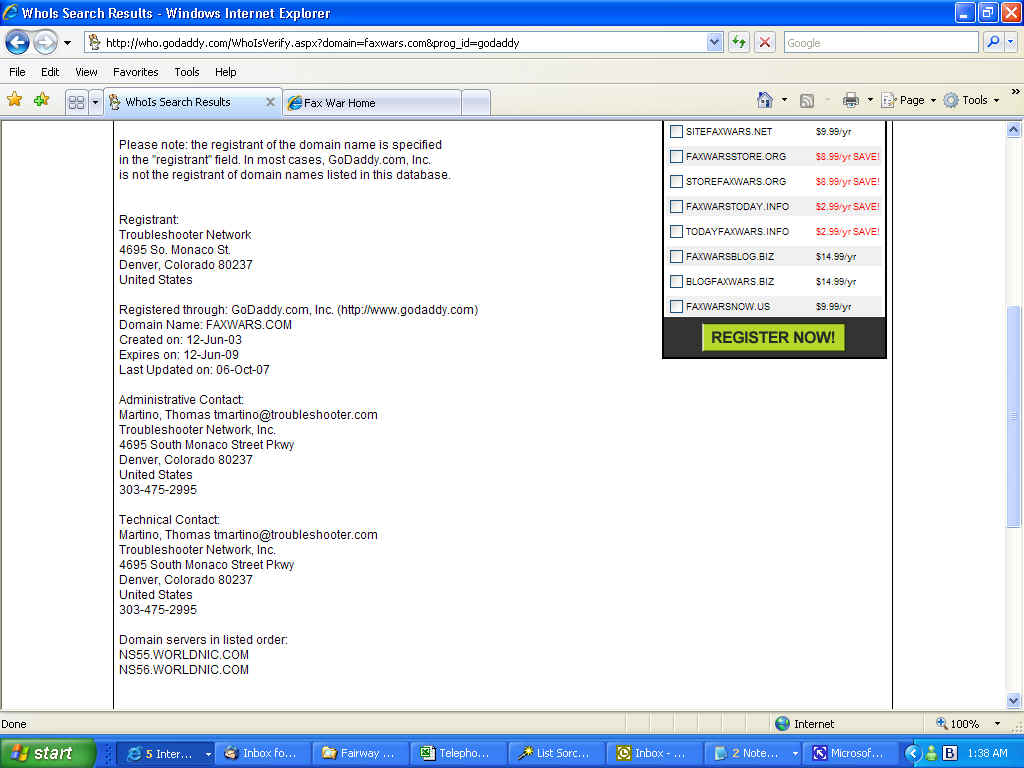Screen dimensions: 1024x768
Task: Open the Tools gear toolbar menu
Action: pos(971,100)
